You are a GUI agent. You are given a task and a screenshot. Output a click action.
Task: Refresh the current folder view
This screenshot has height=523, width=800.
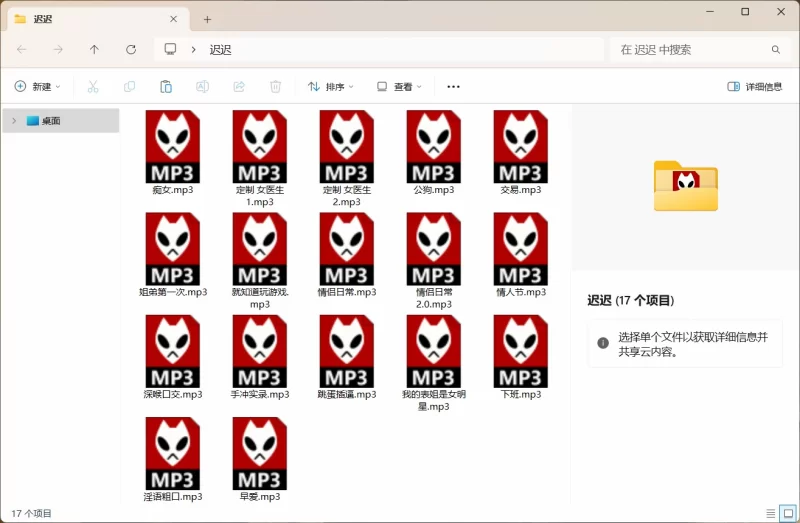click(131, 49)
